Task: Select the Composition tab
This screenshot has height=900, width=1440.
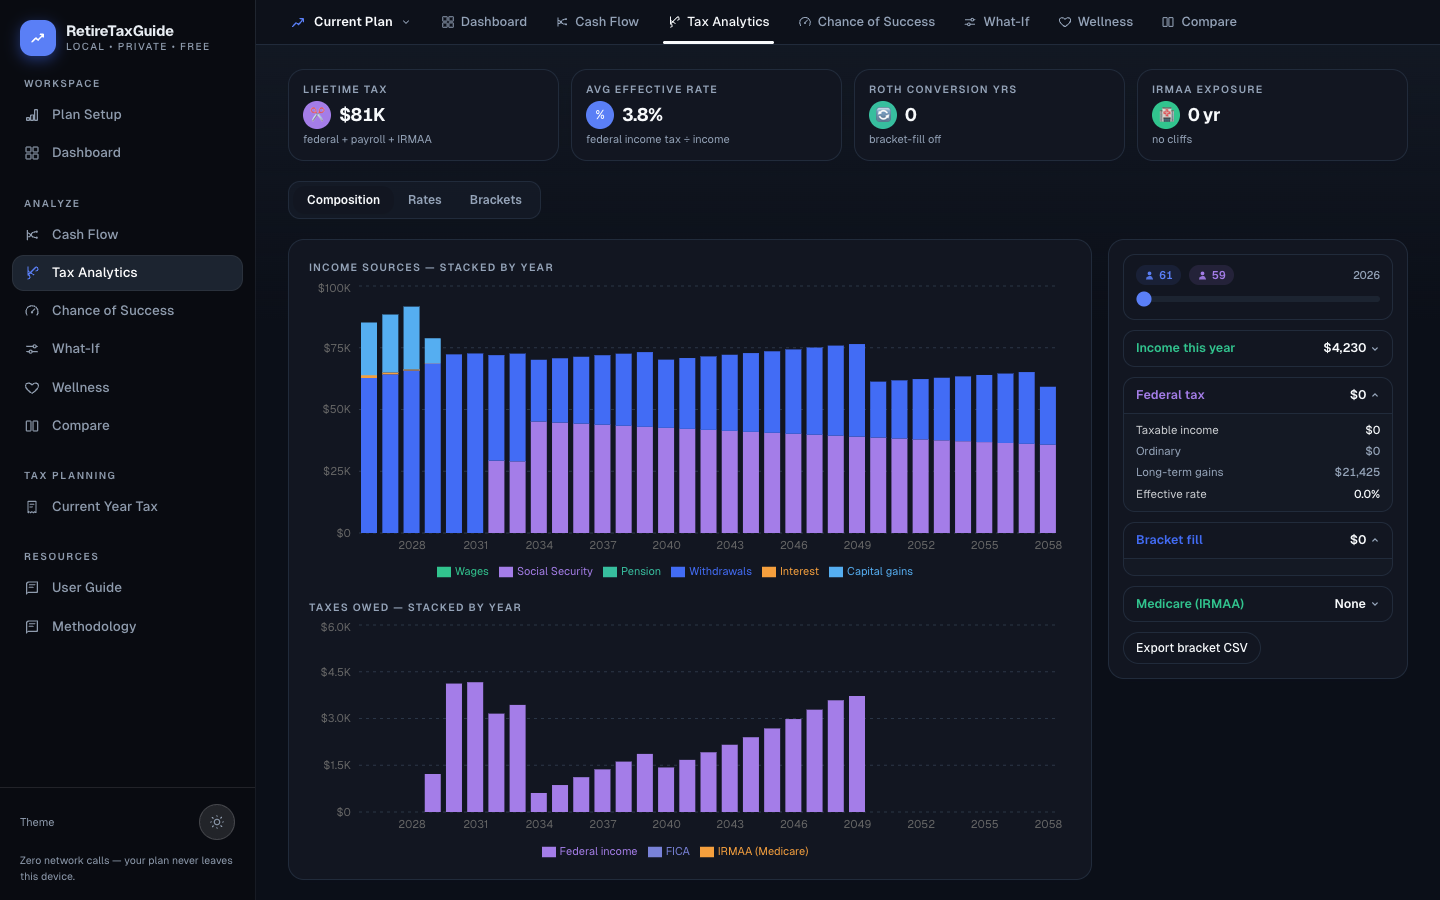Action: (x=343, y=200)
